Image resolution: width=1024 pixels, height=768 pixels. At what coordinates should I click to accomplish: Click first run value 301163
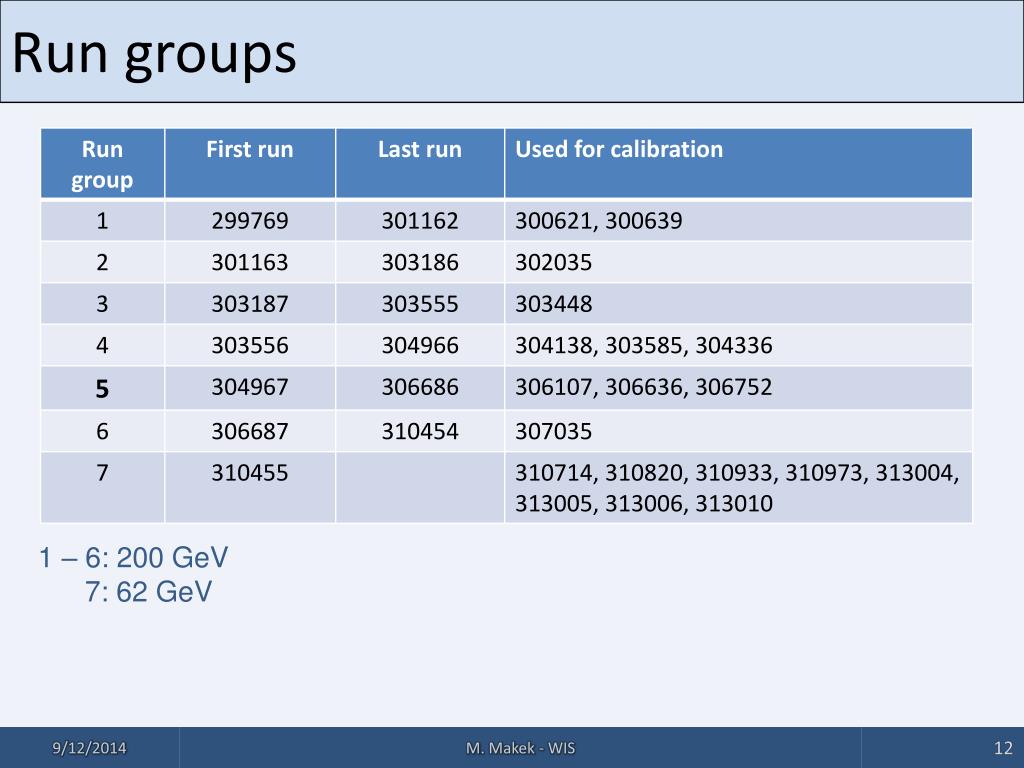coord(249,263)
